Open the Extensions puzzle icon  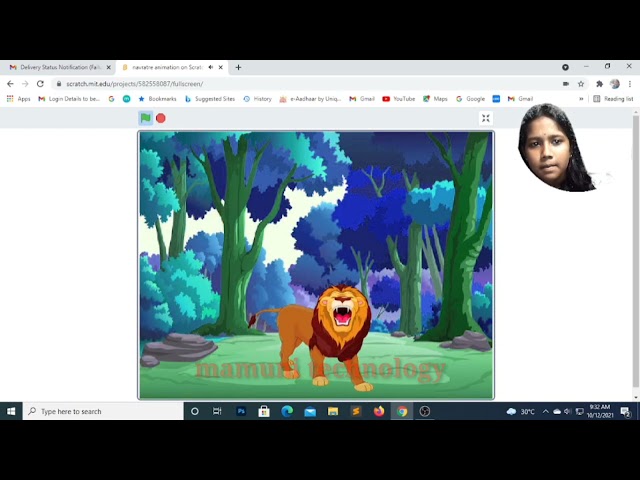[x=599, y=84]
